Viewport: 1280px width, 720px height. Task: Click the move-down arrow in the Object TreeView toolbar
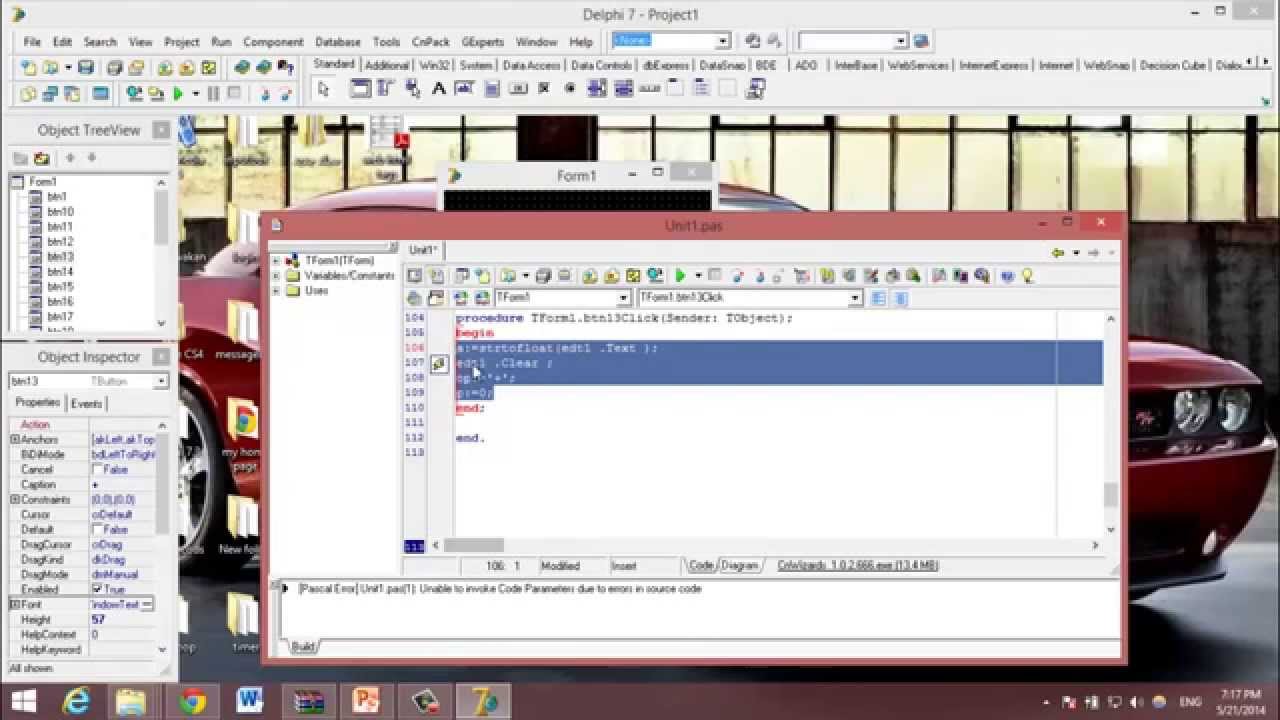click(92, 158)
